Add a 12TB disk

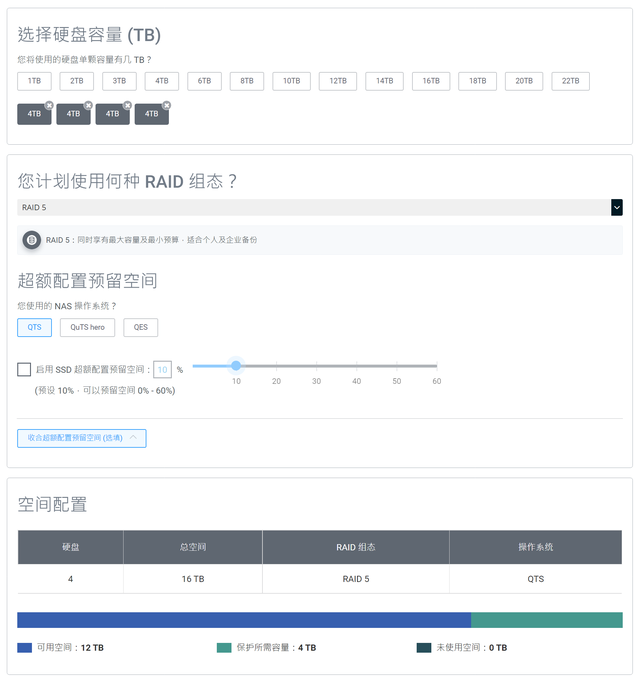click(x=338, y=81)
